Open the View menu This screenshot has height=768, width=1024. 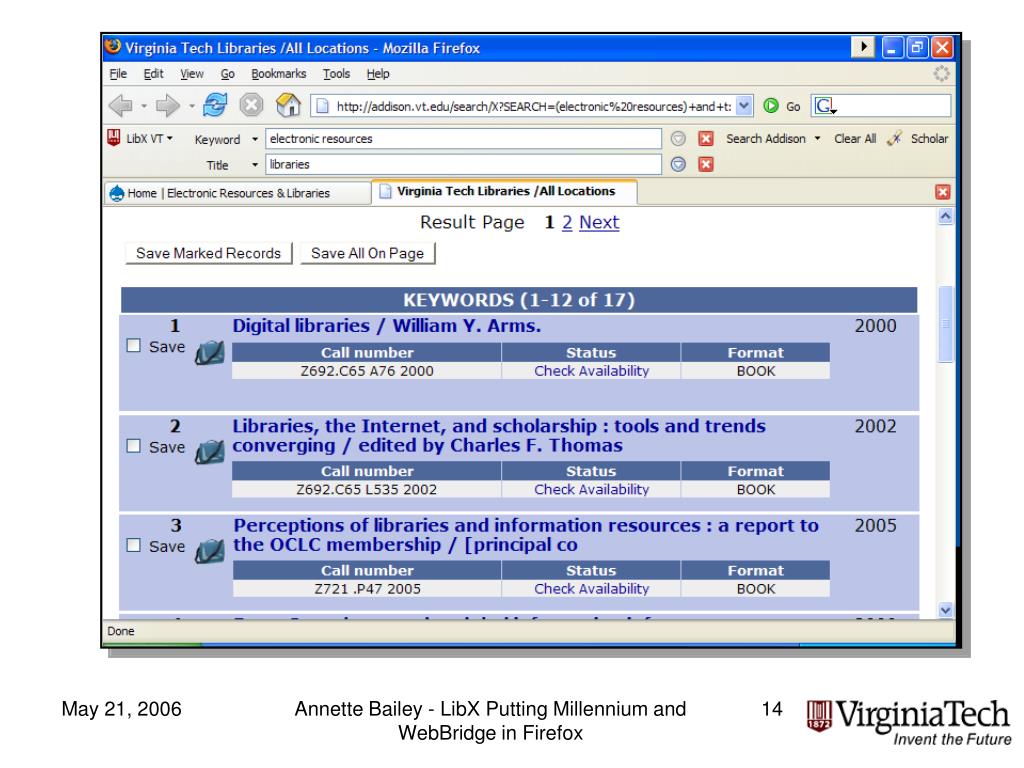(x=192, y=74)
